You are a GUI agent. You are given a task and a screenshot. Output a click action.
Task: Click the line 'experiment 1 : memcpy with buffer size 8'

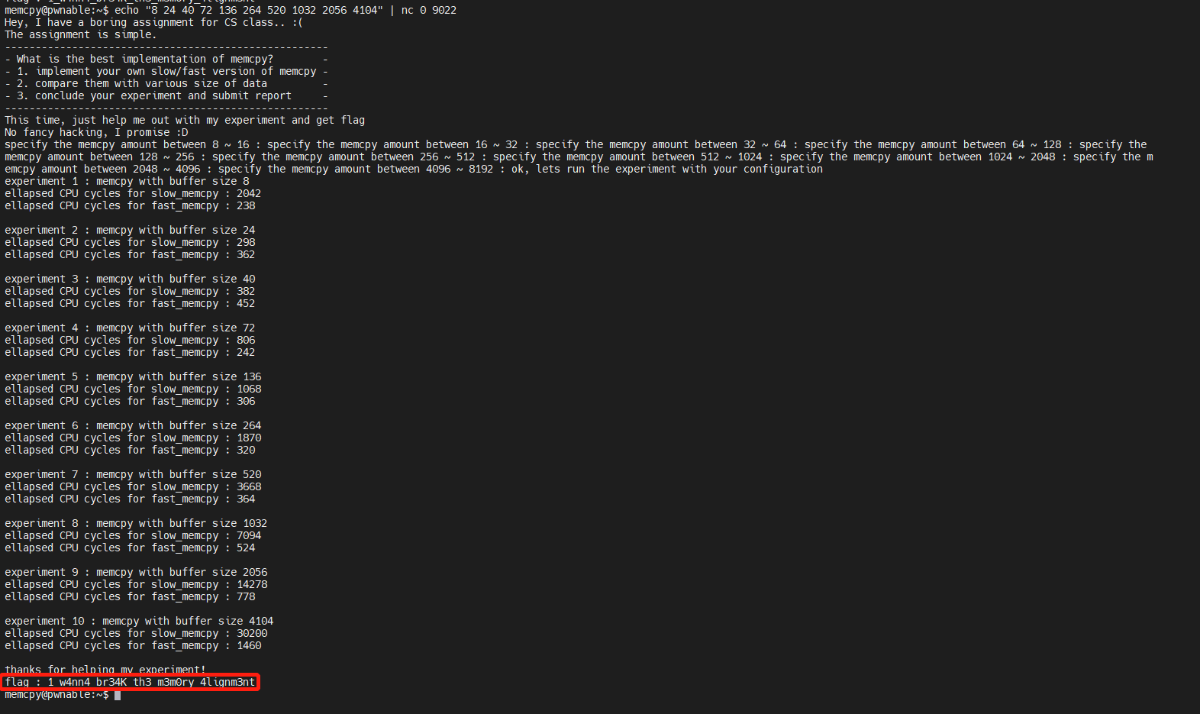(127, 181)
